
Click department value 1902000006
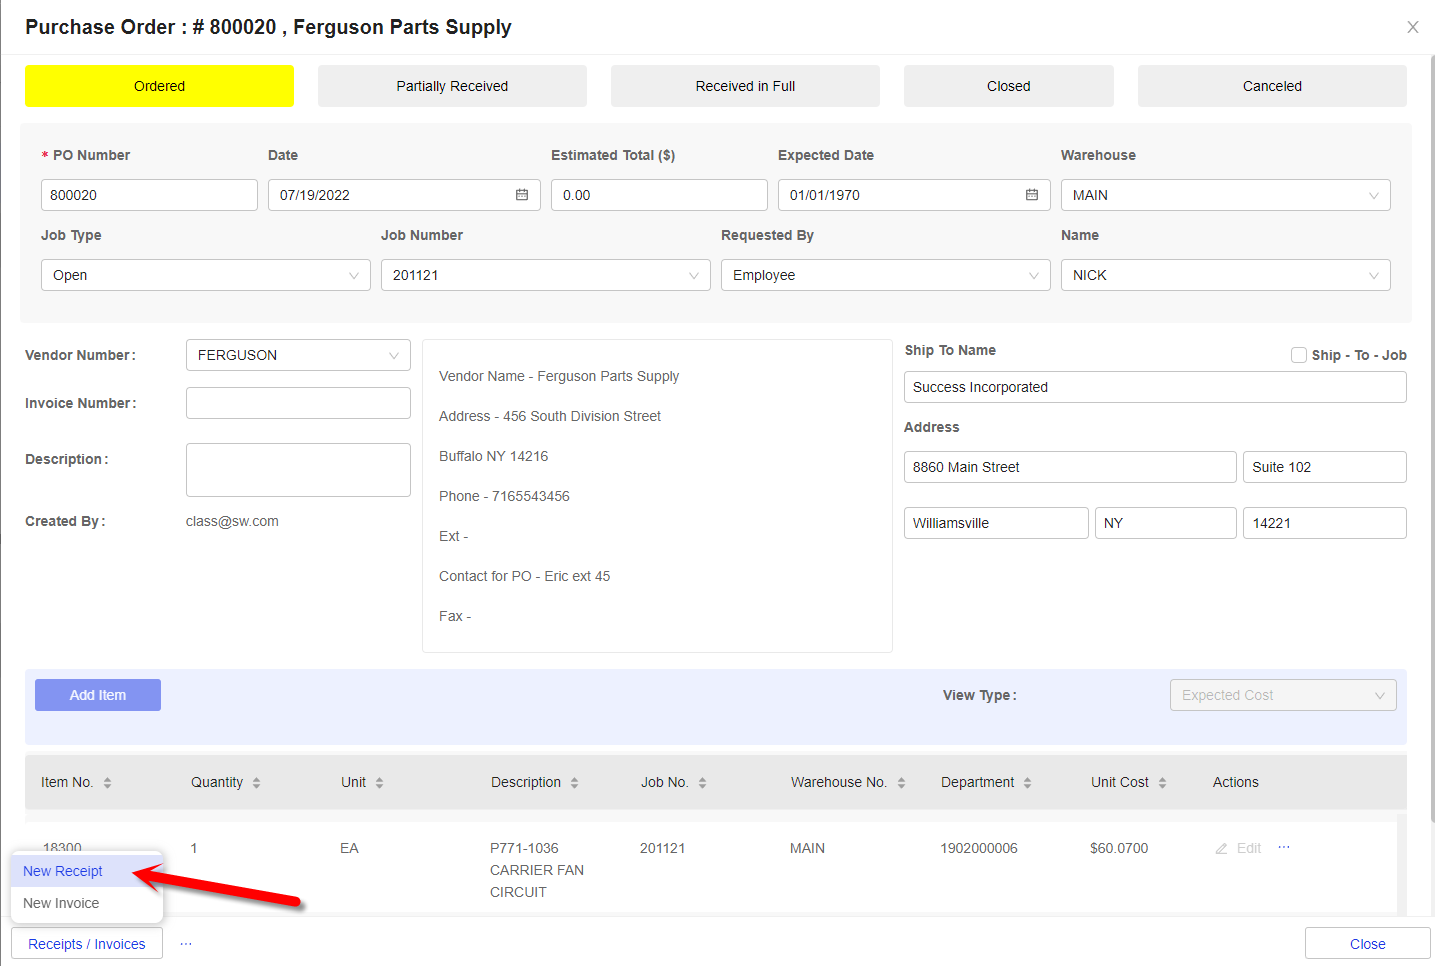point(979,848)
